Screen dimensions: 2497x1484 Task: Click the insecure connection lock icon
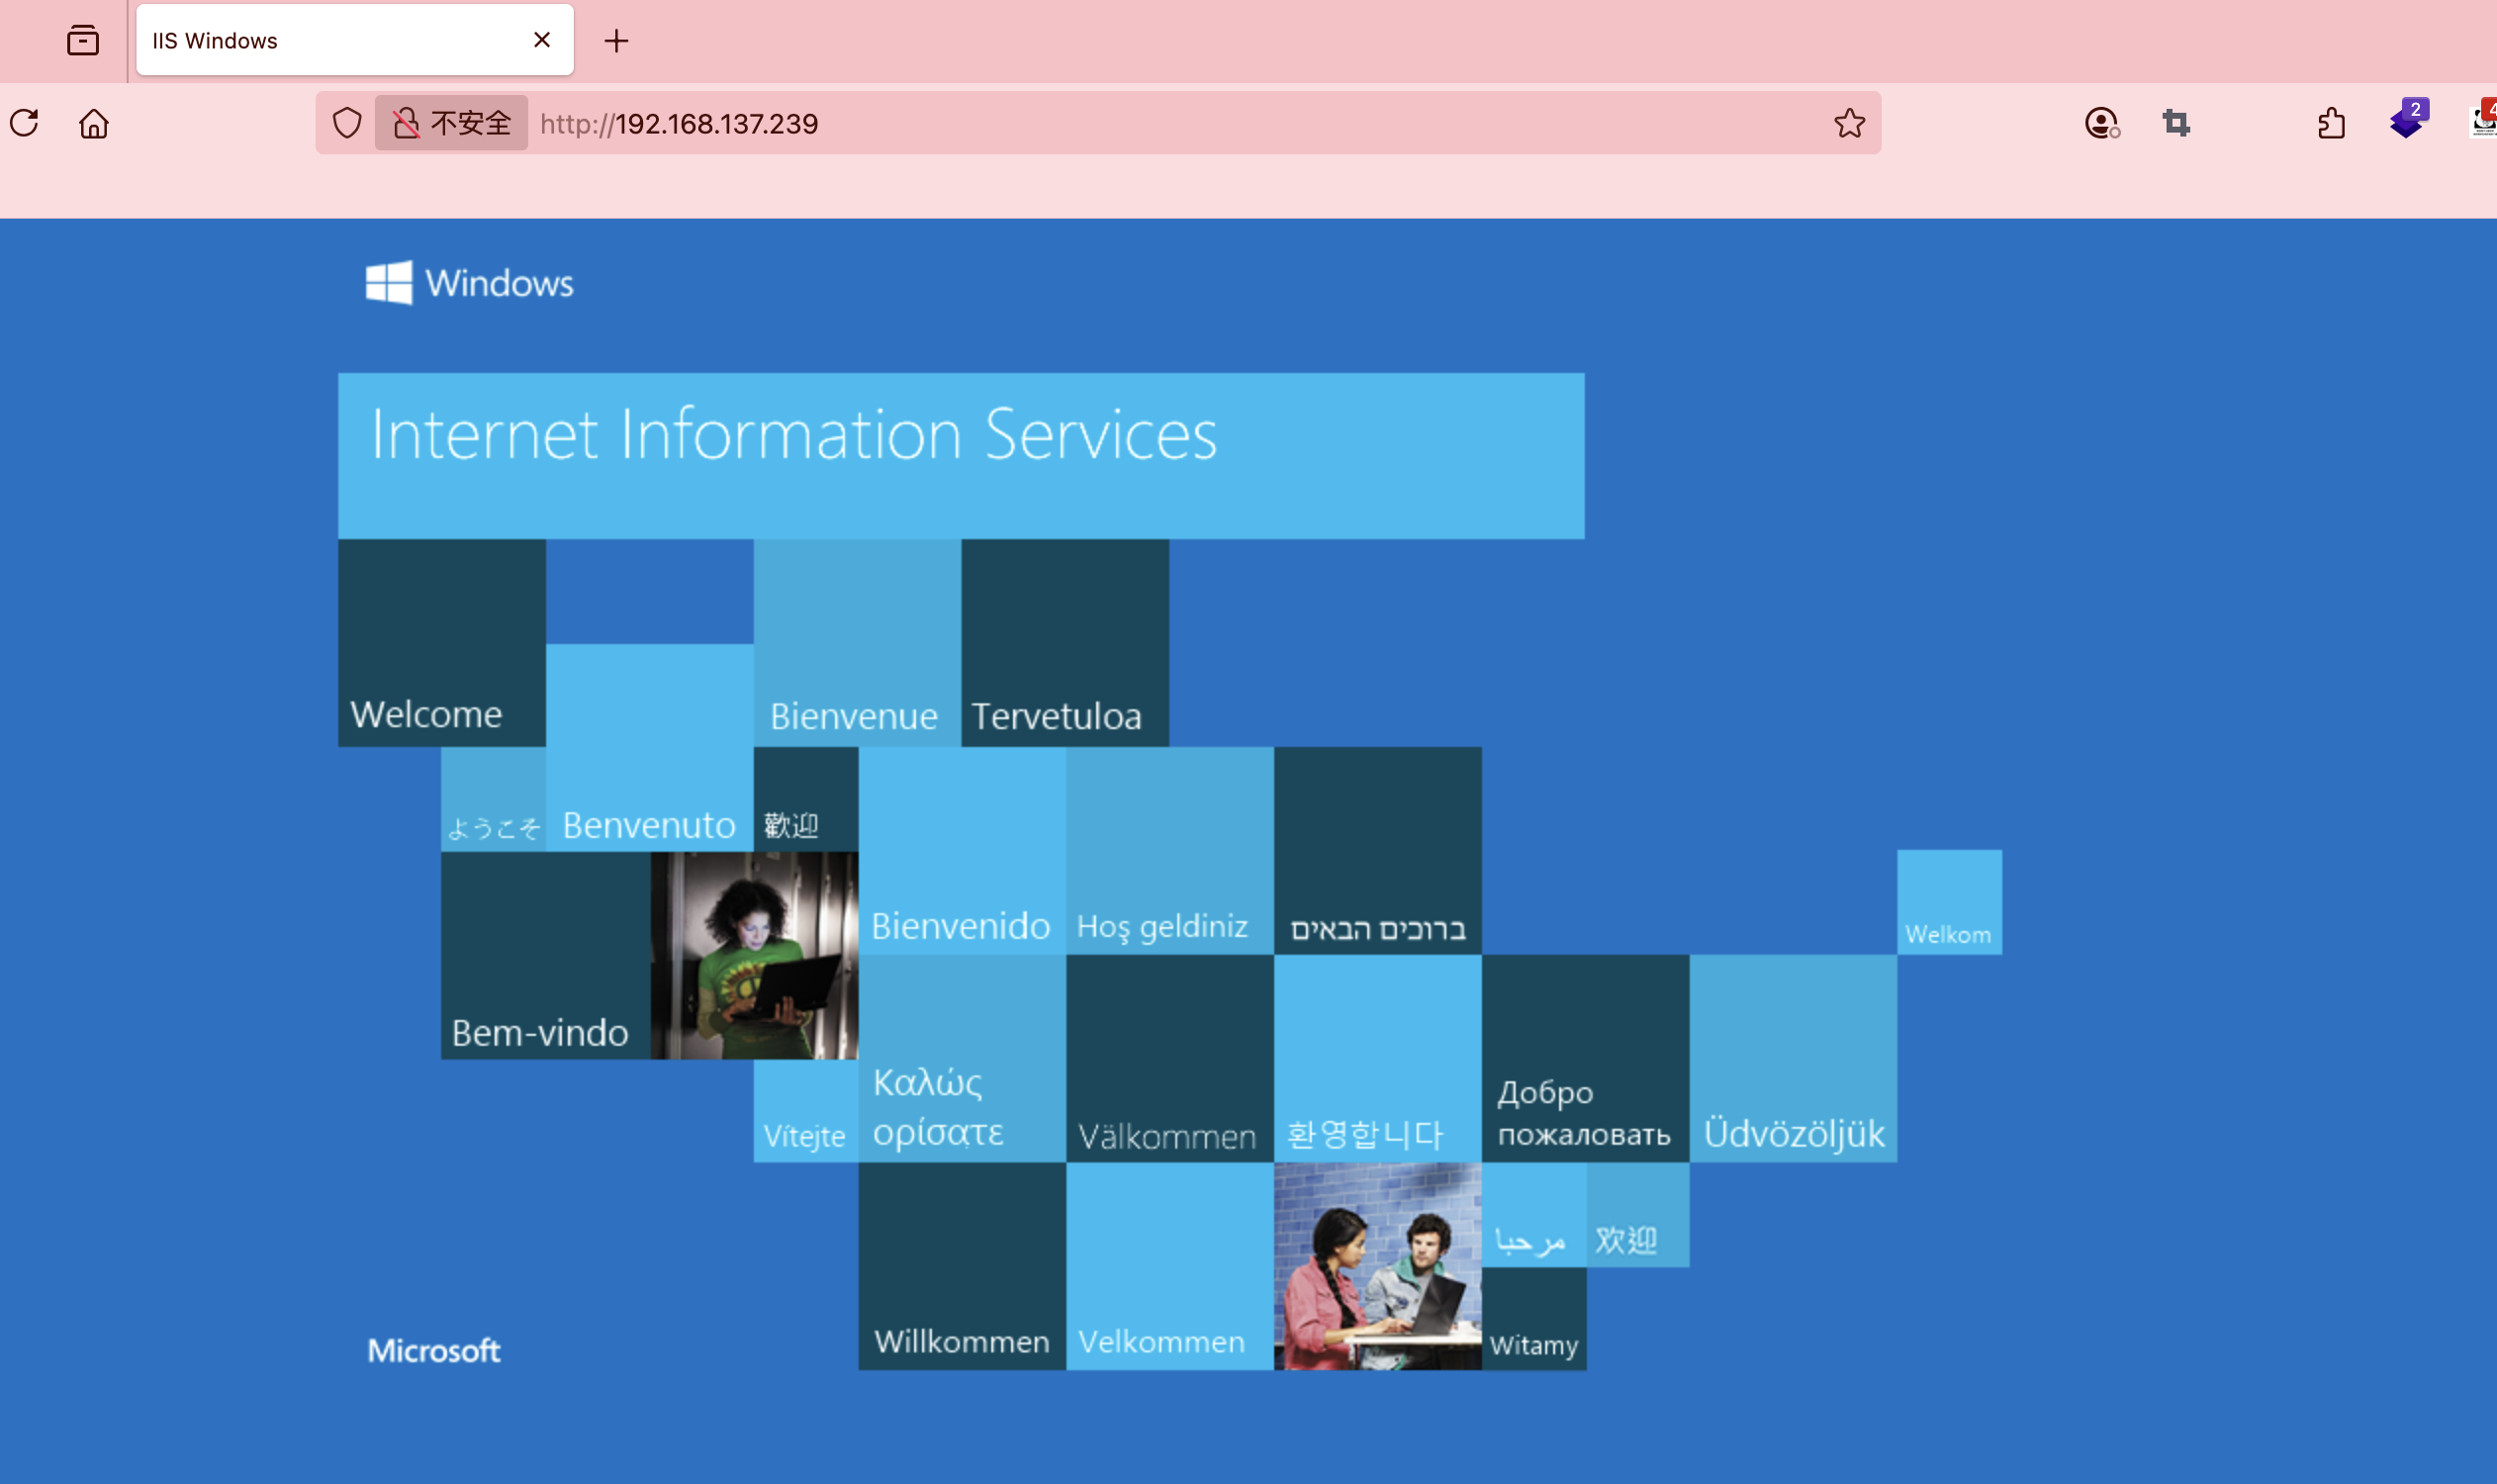pos(406,123)
